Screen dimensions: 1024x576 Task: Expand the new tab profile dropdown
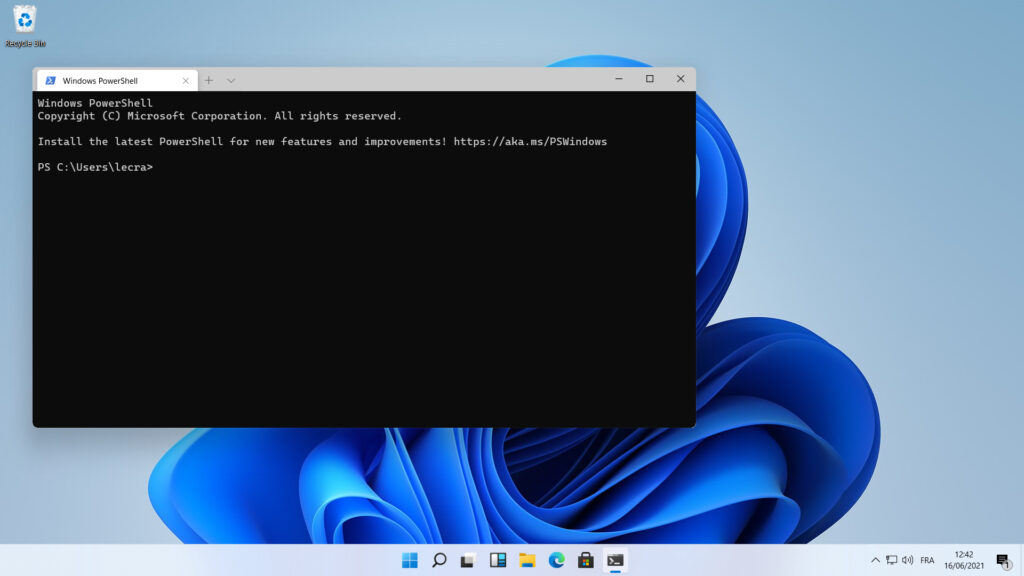coord(231,80)
